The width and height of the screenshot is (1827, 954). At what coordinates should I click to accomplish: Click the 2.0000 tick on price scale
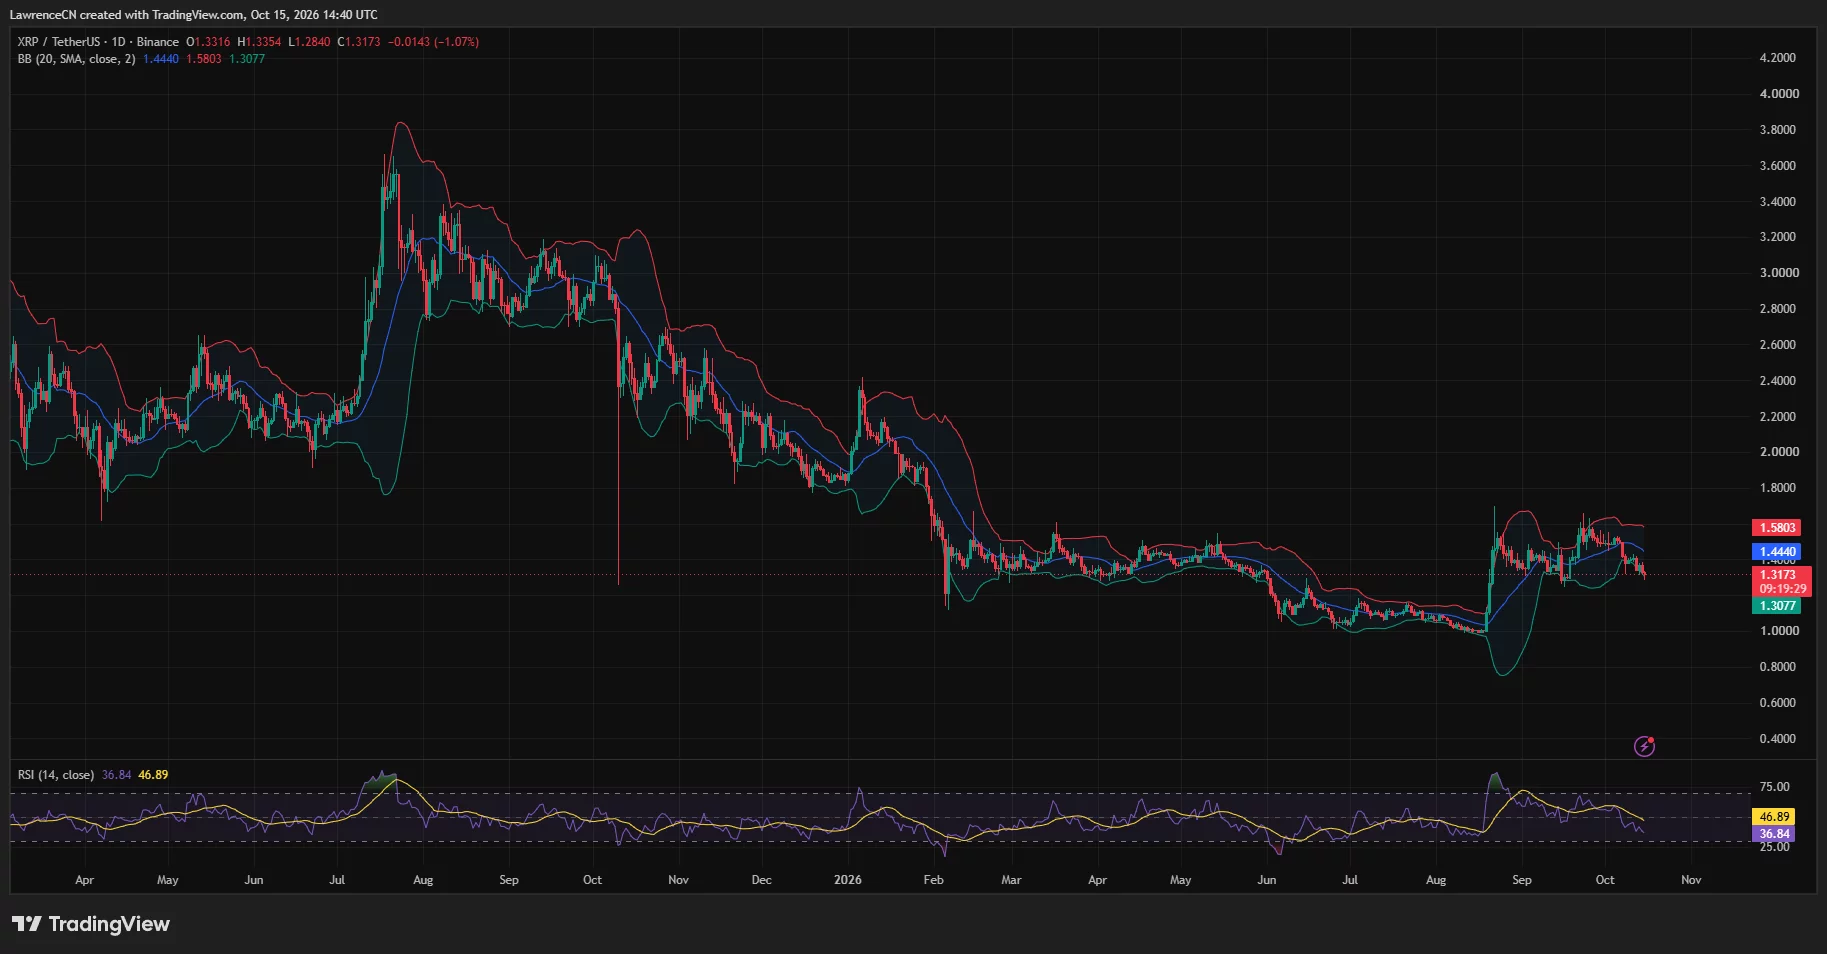(x=1779, y=452)
